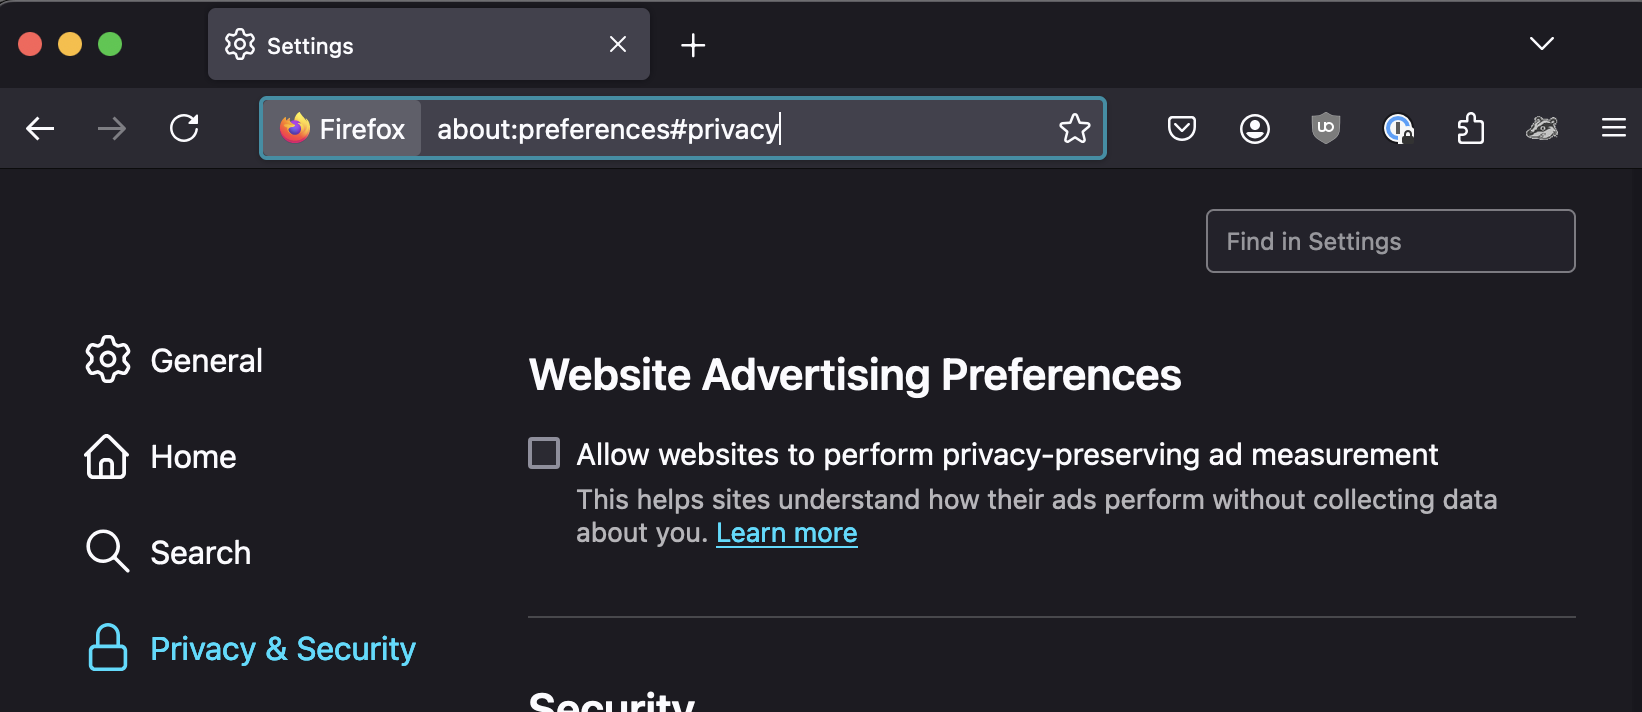Reload the current page
The width and height of the screenshot is (1642, 712).
(x=184, y=128)
